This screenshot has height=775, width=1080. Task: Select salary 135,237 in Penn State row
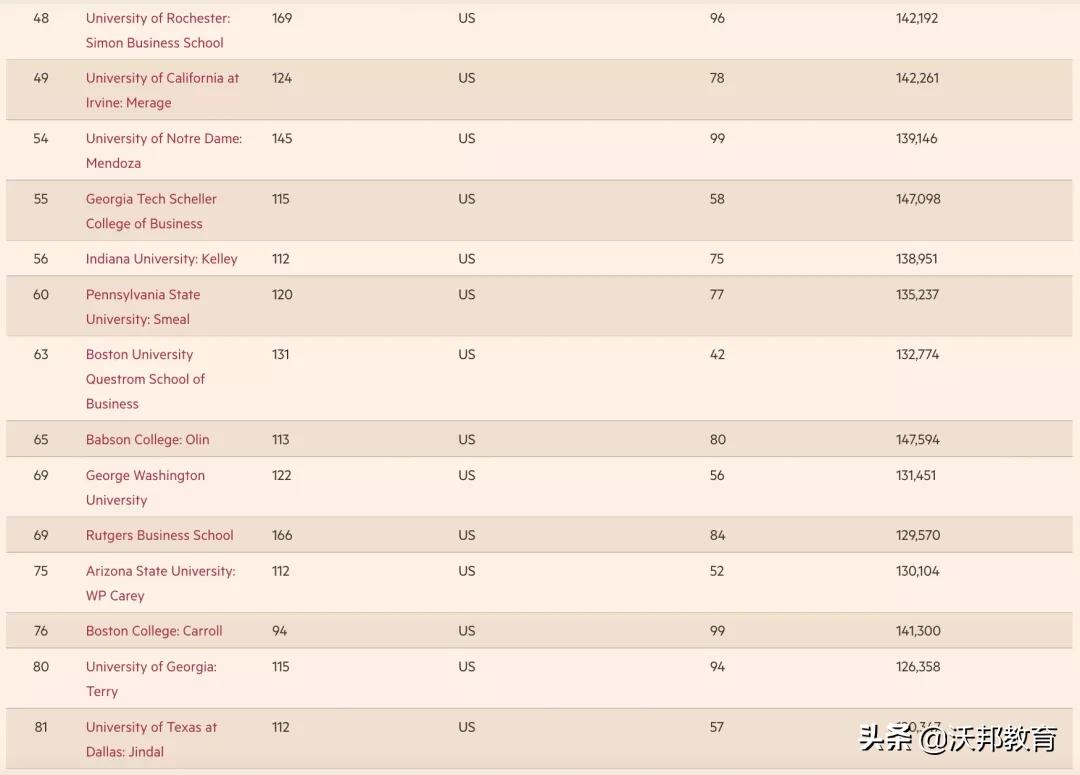click(917, 295)
